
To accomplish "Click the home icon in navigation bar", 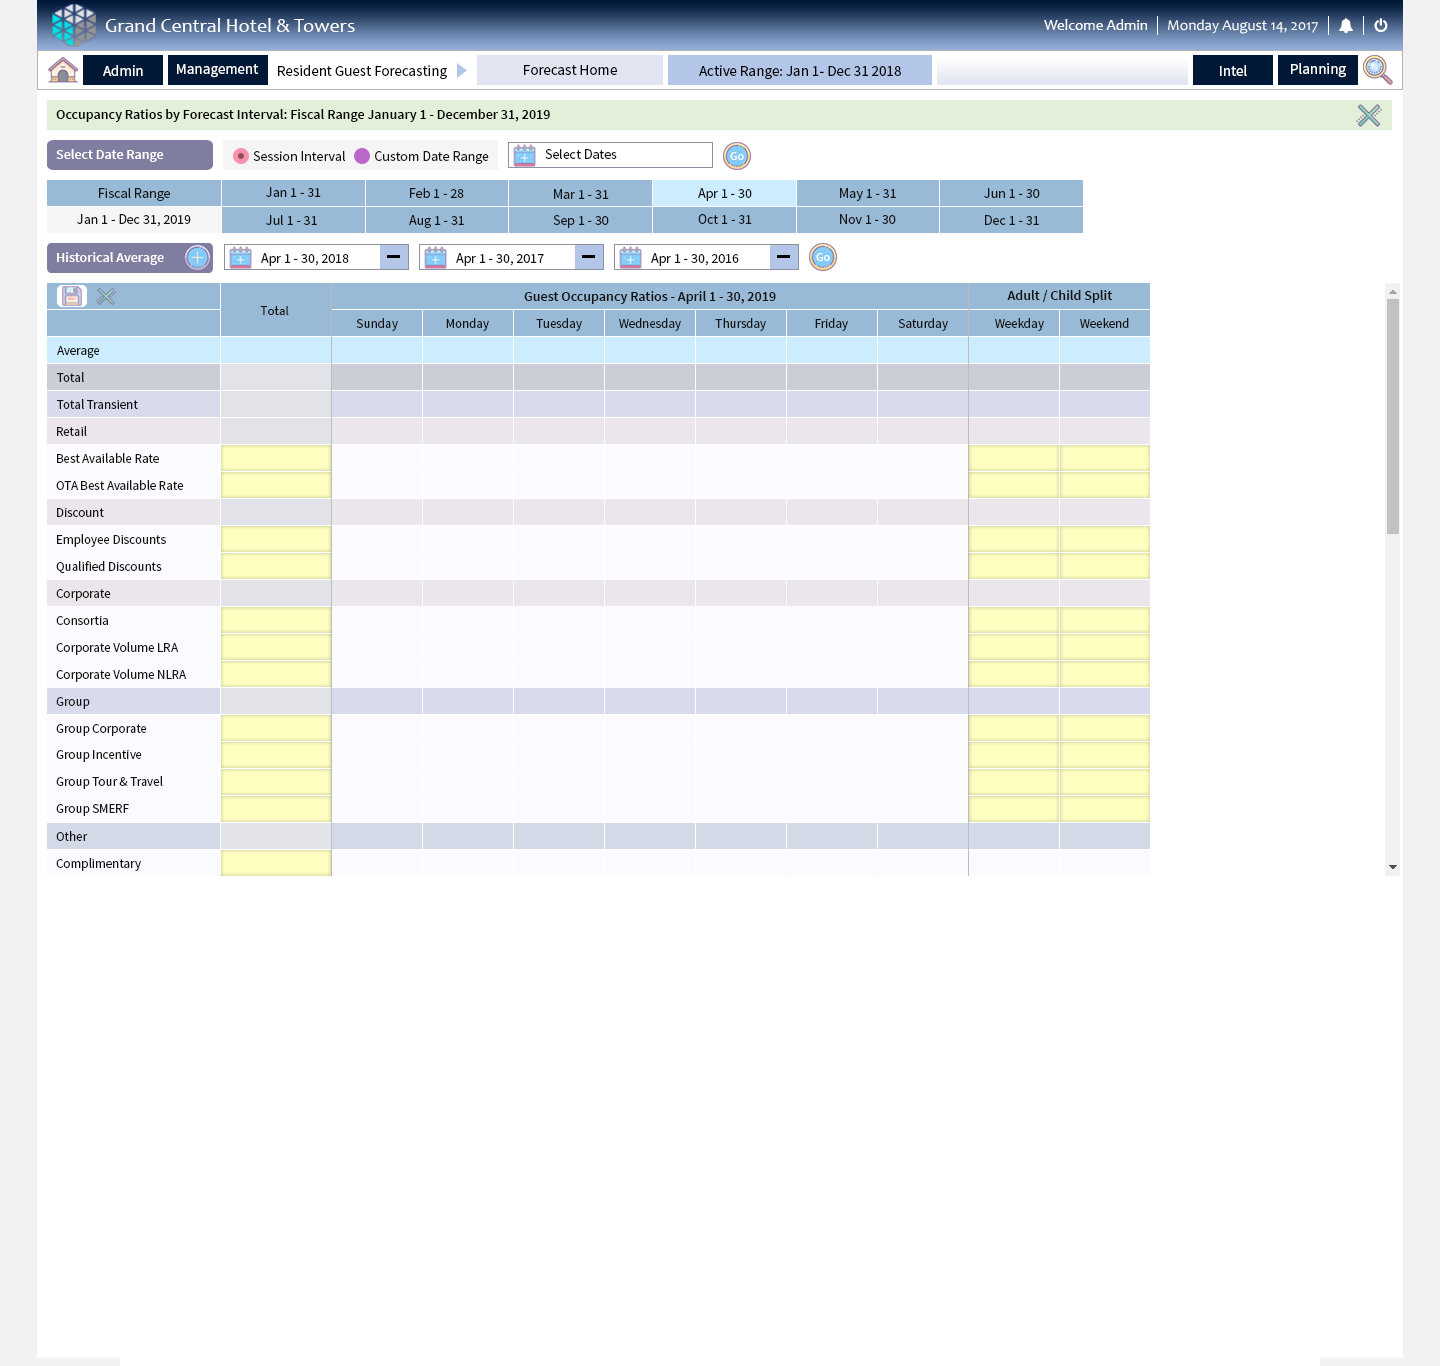I will tap(63, 70).
